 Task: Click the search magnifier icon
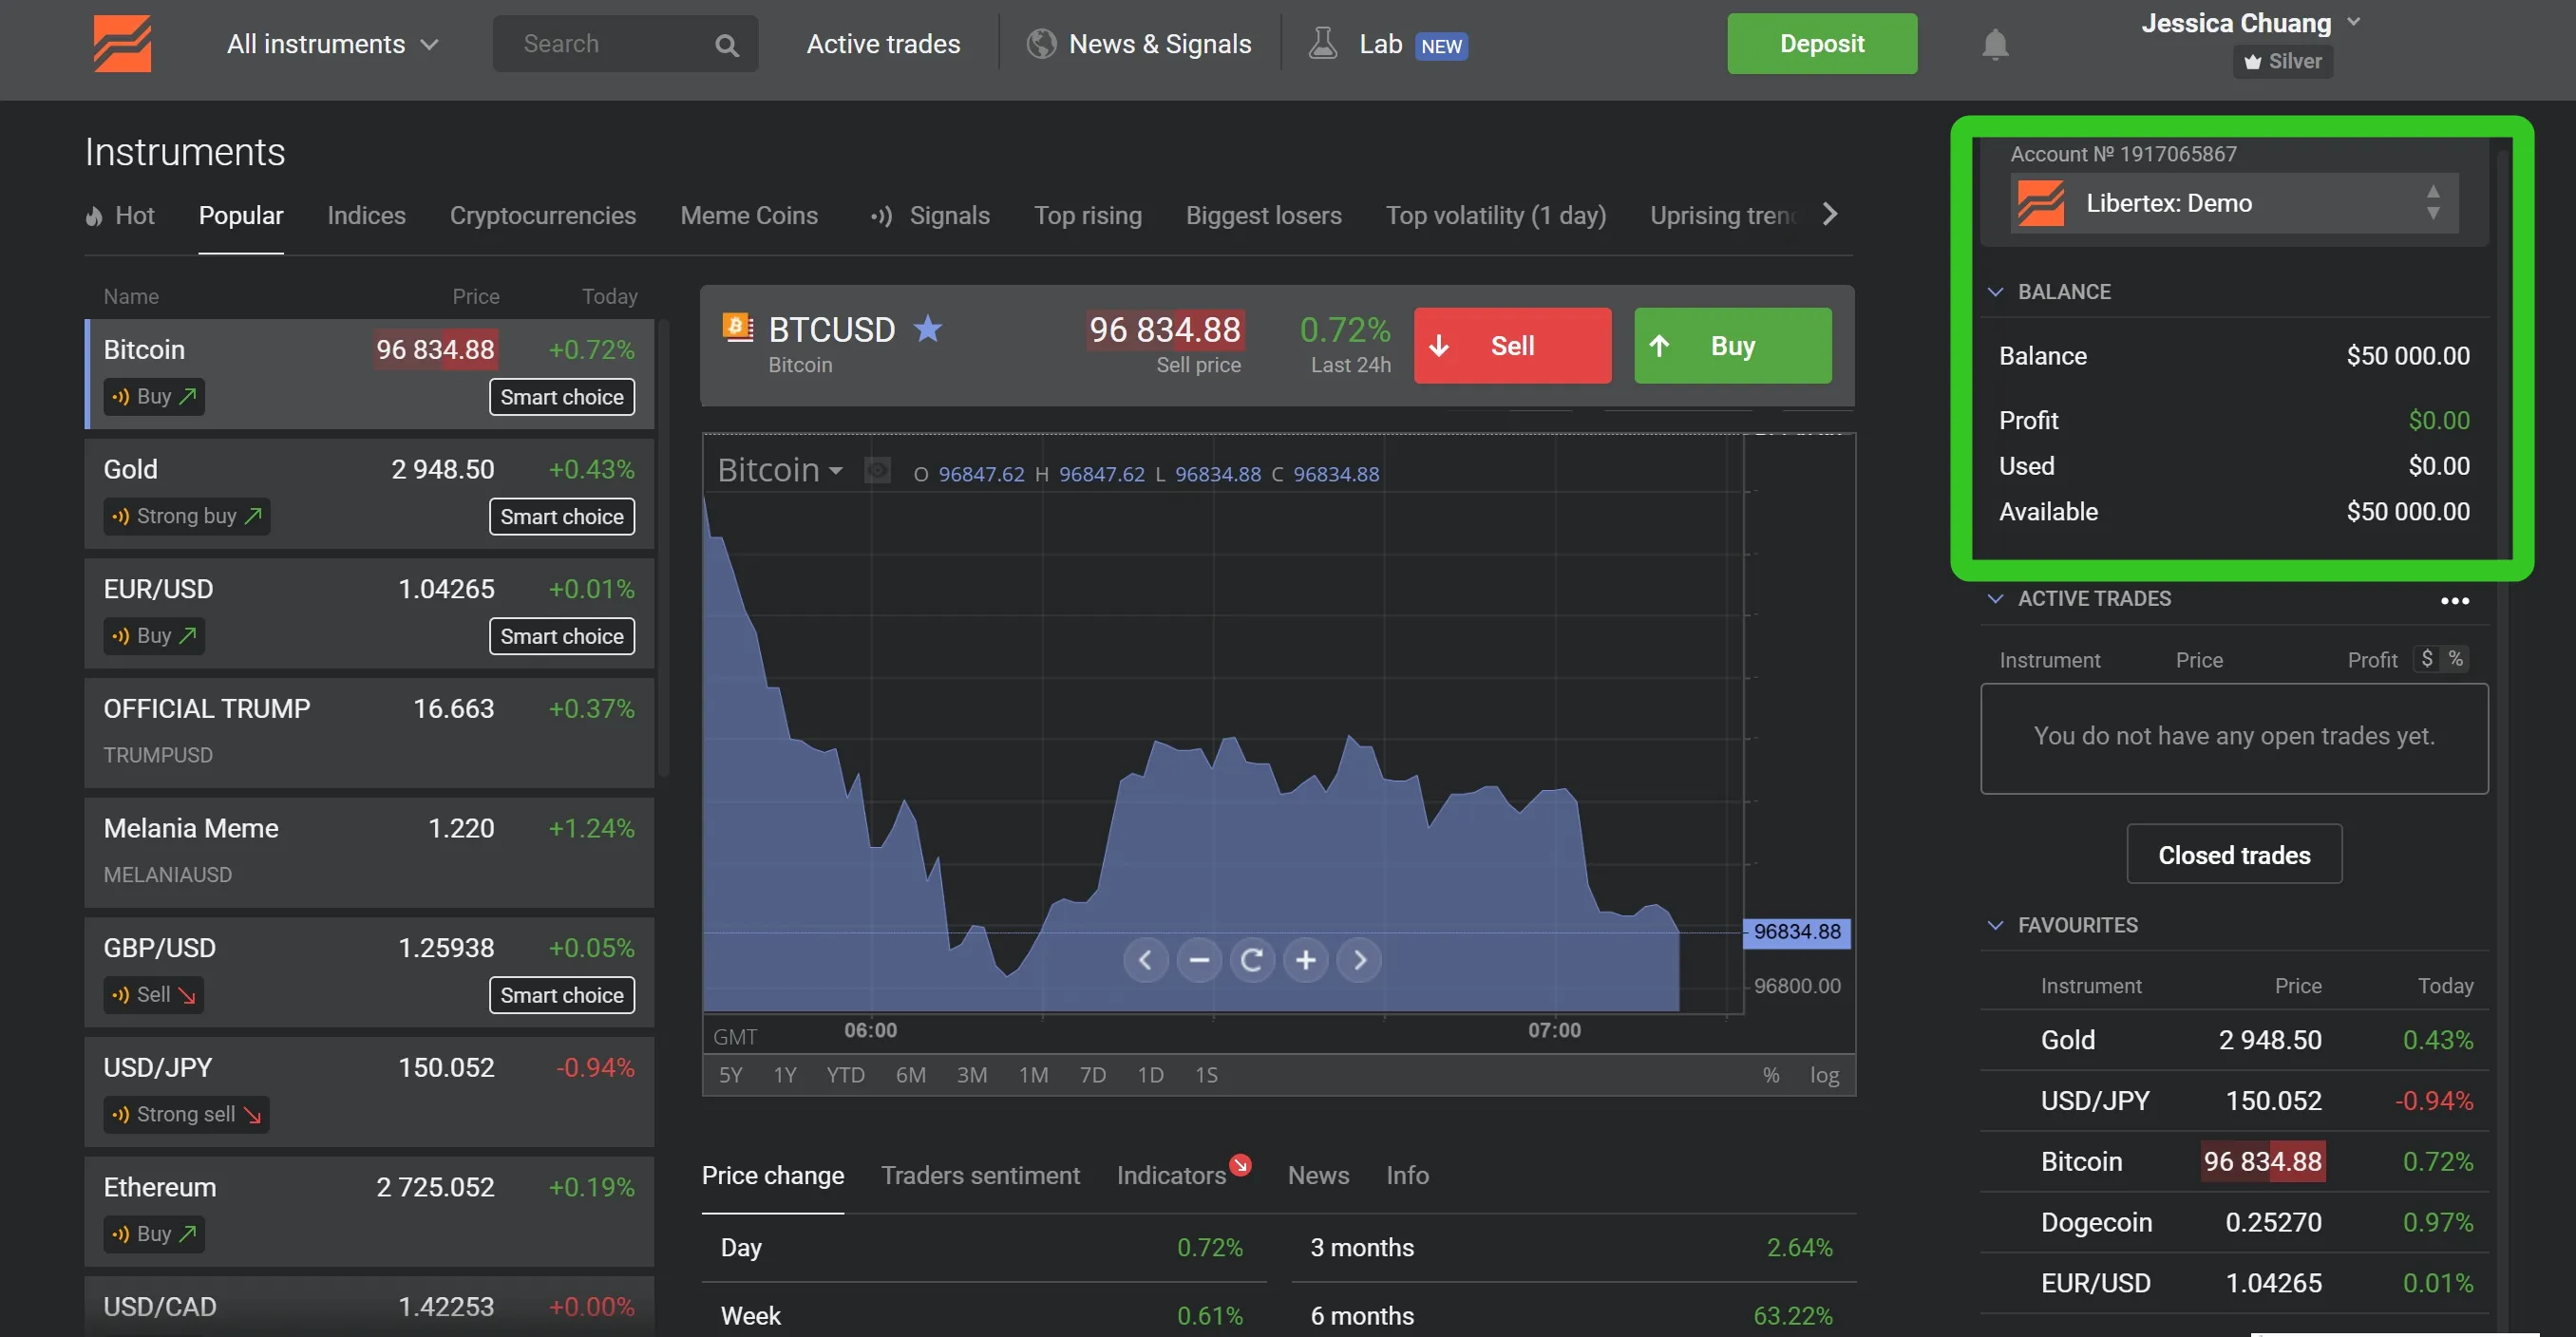coord(727,45)
